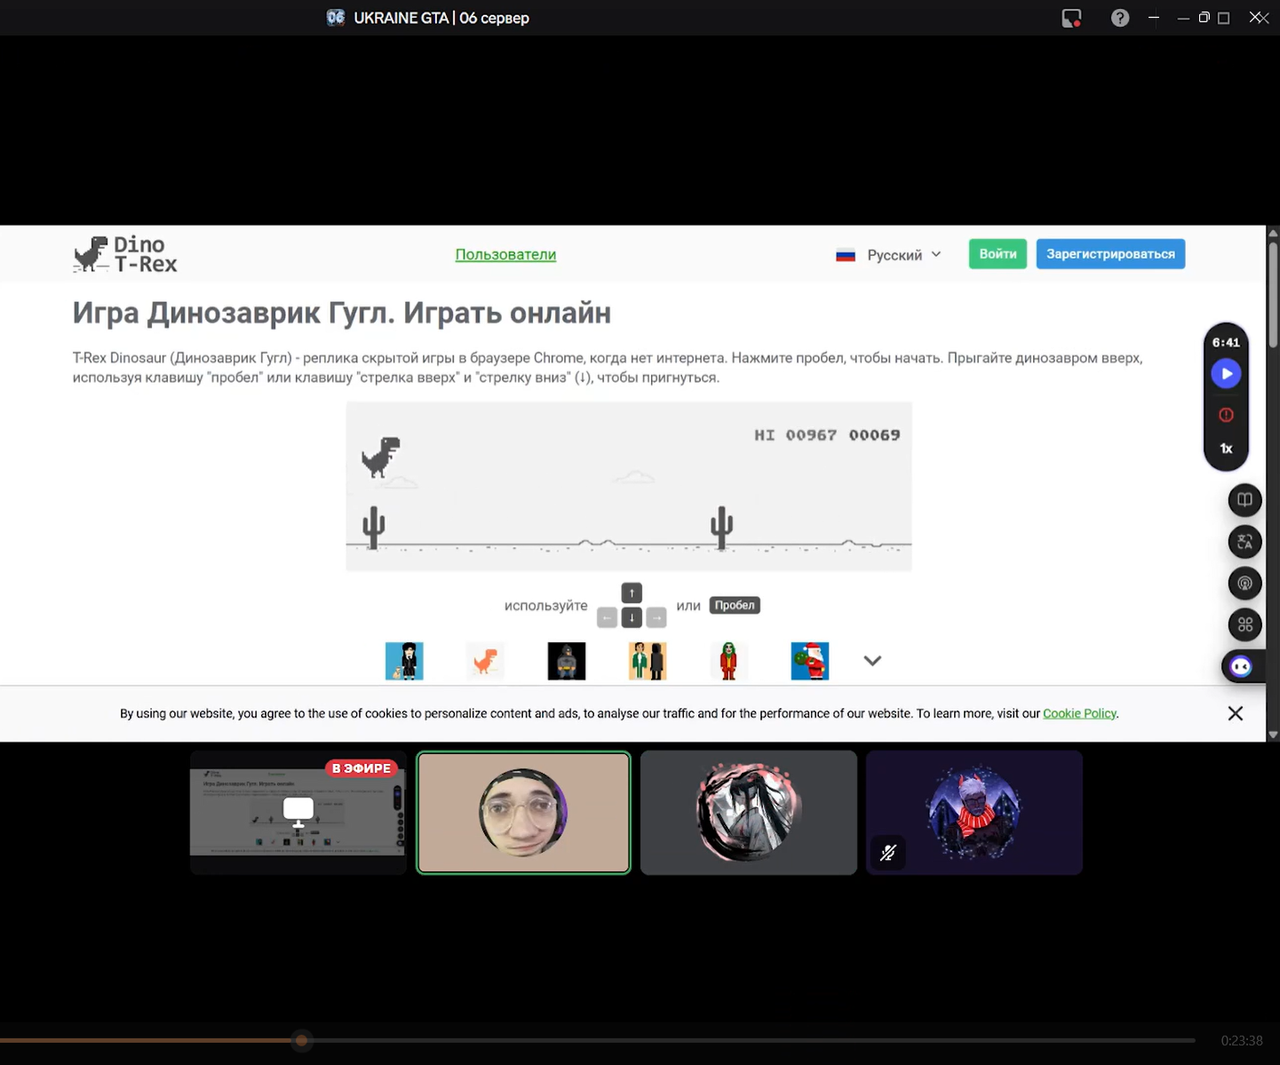
Task: Select the green tracksuit character skin
Action: point(648,661)
